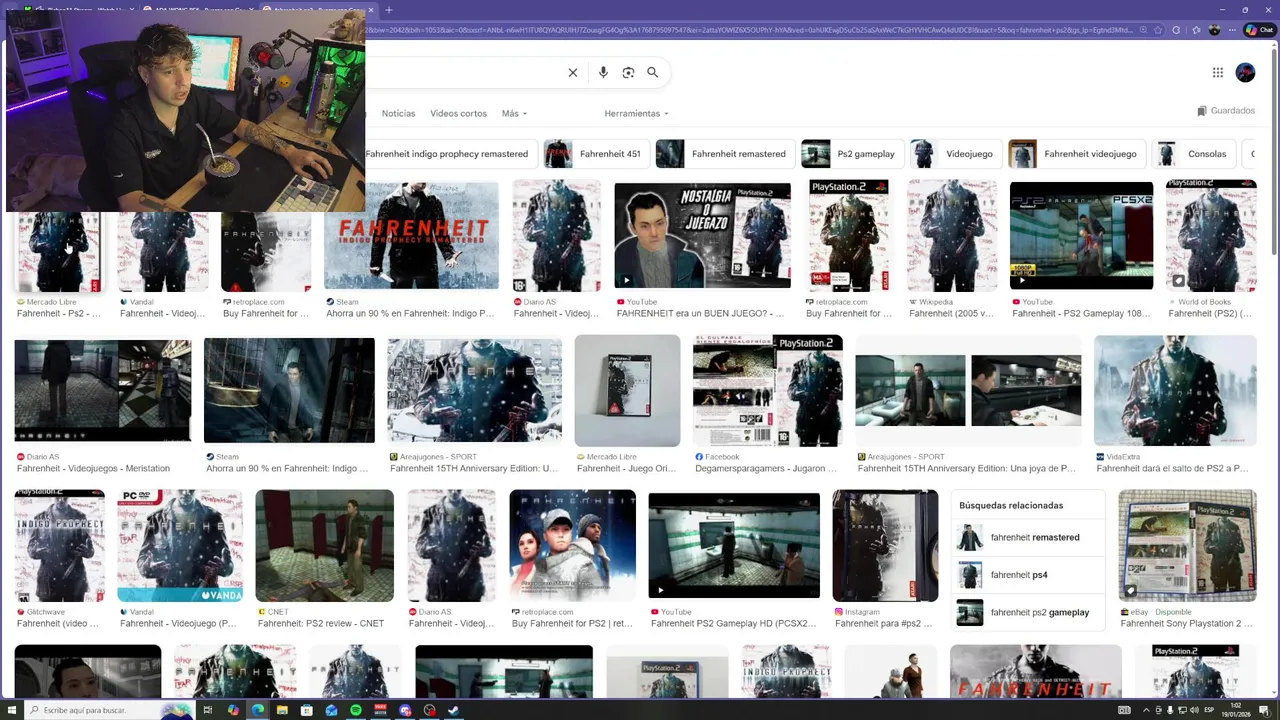This screenshot has height=720, width=1280.
Task: Select the Videojuego filter chip
Action: (955, 154)
